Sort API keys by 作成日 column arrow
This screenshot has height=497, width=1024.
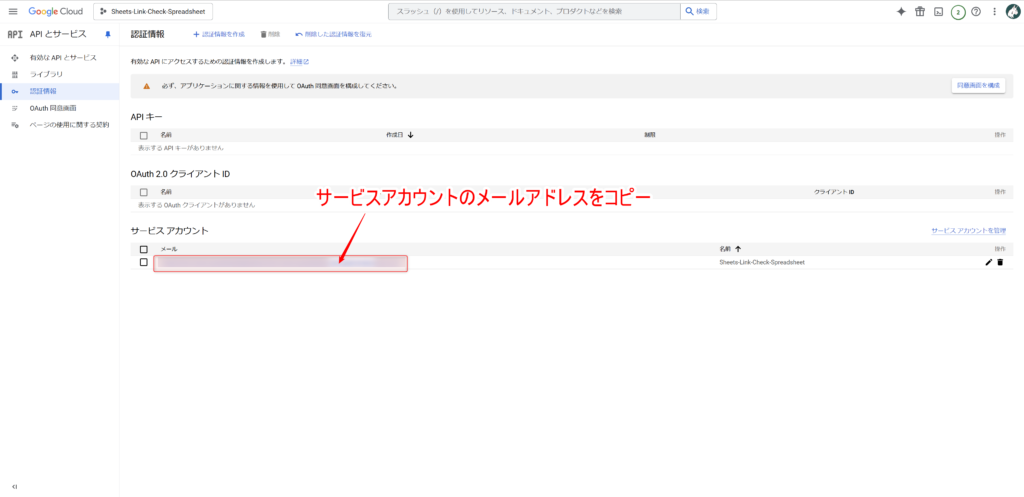pyautogui.click(x=410, y=134)
